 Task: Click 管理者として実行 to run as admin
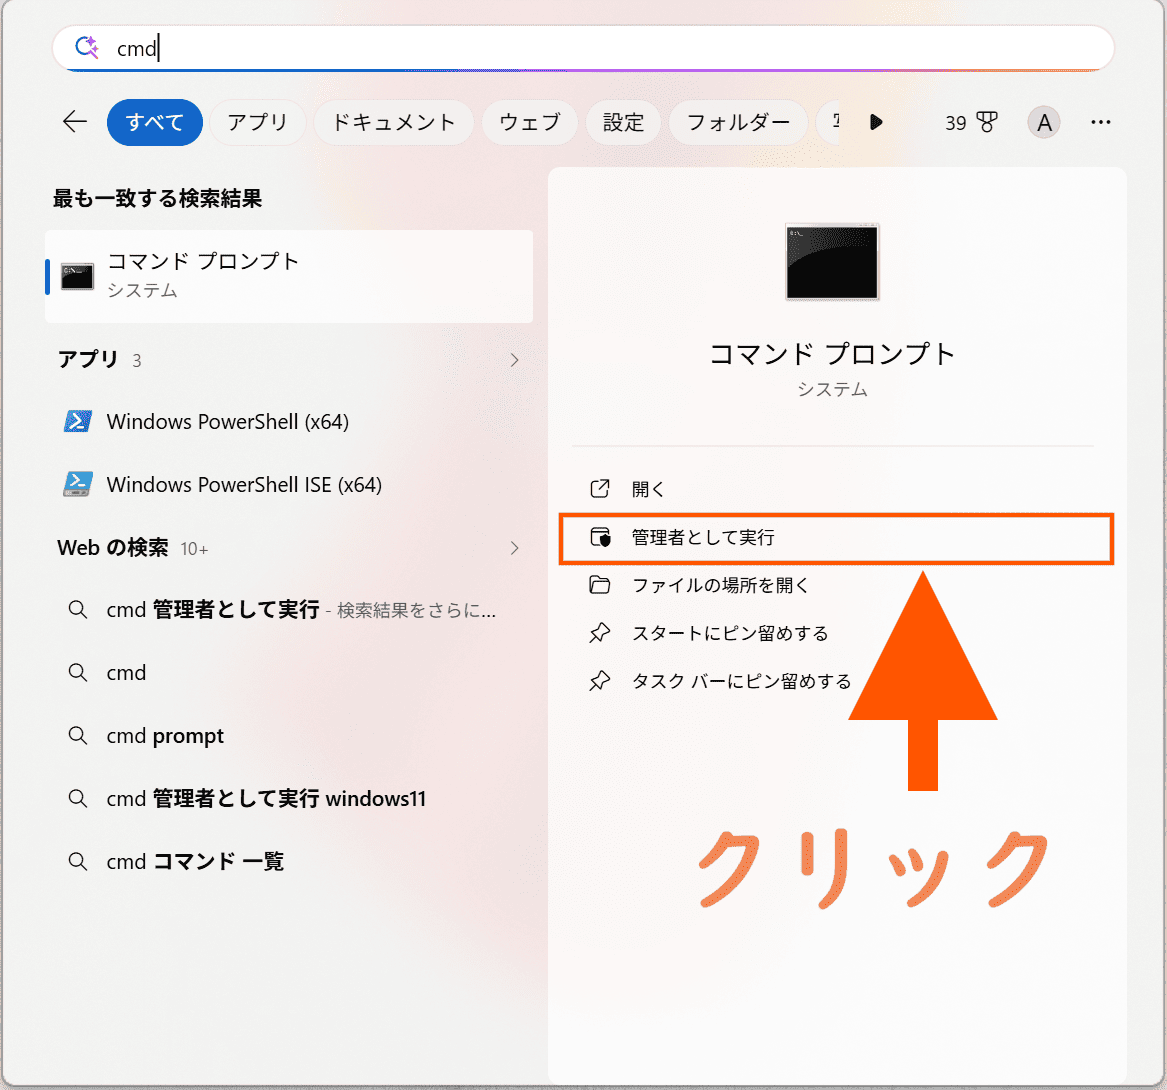702,538
